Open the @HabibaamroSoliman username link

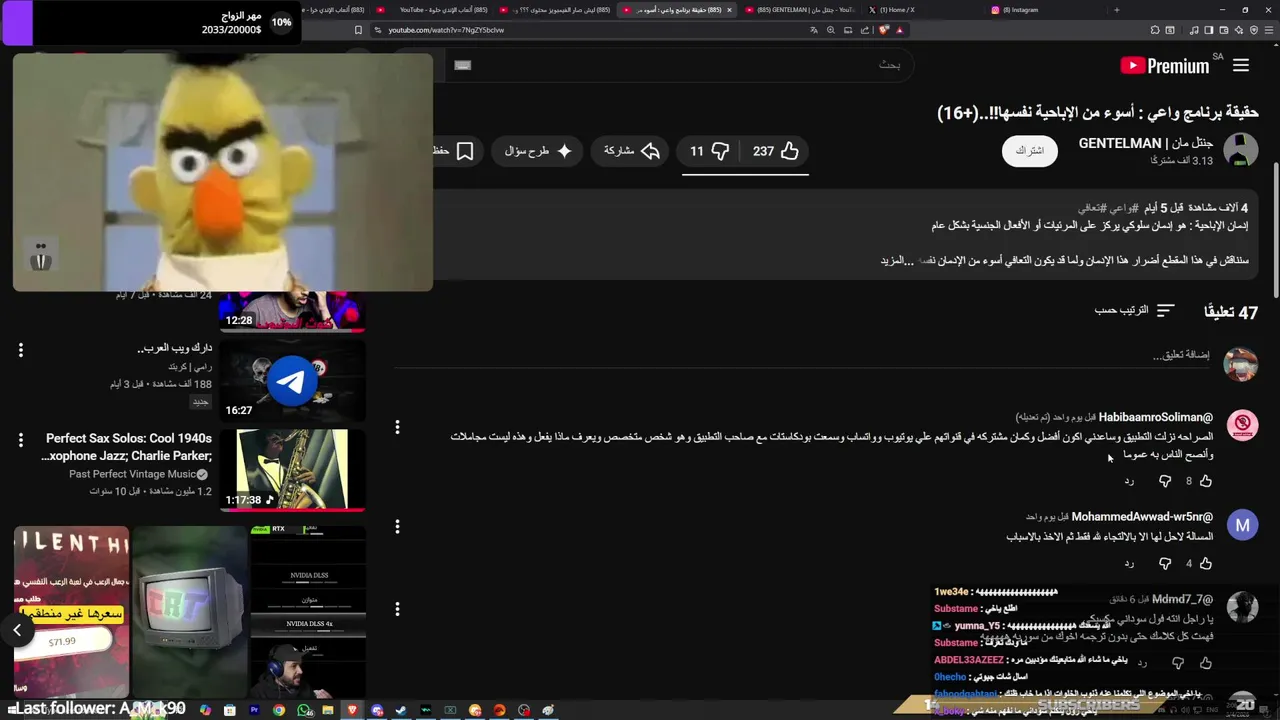[x=1155, y=417]
